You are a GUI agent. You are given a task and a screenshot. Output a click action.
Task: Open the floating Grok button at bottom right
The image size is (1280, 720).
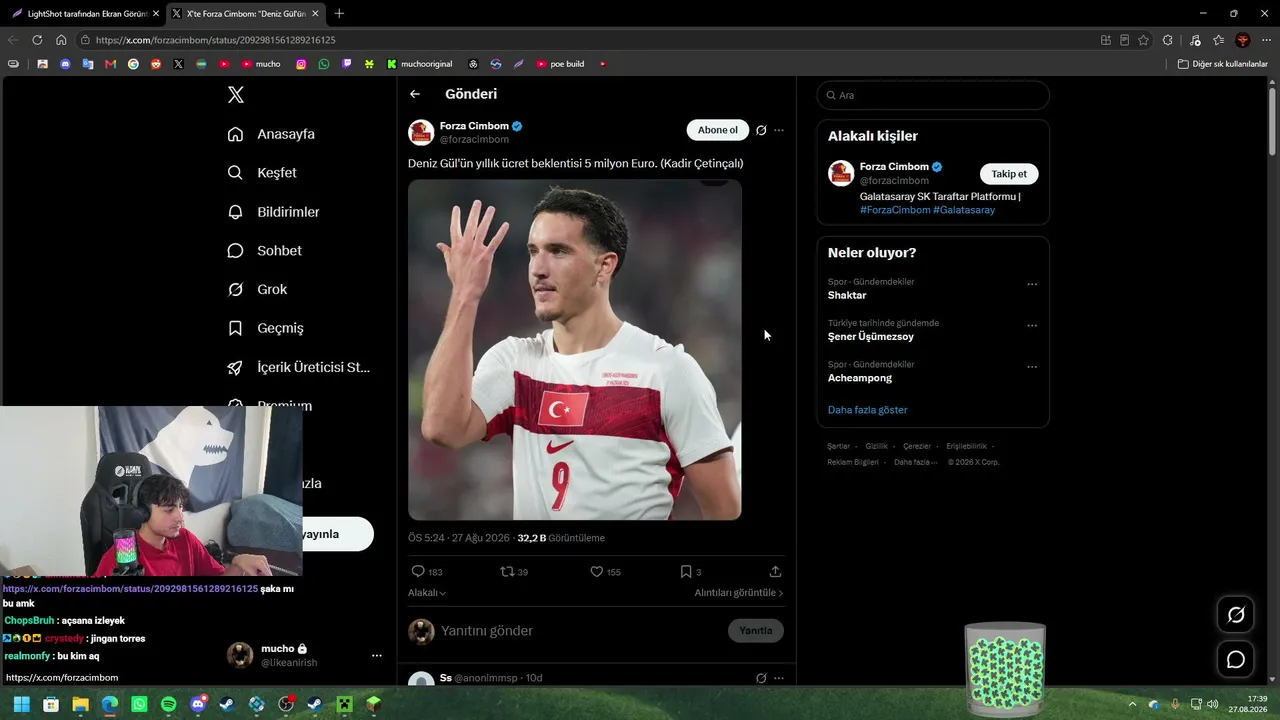point(1236,615)
